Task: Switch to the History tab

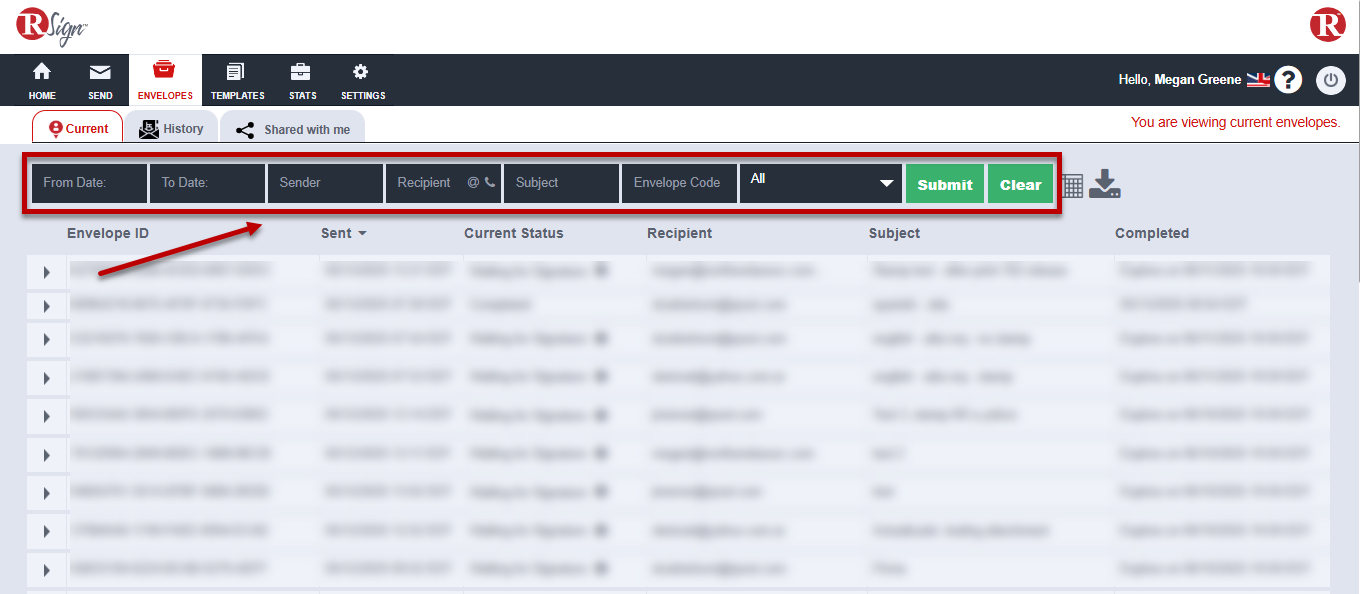Action: [x=171, y=129]
